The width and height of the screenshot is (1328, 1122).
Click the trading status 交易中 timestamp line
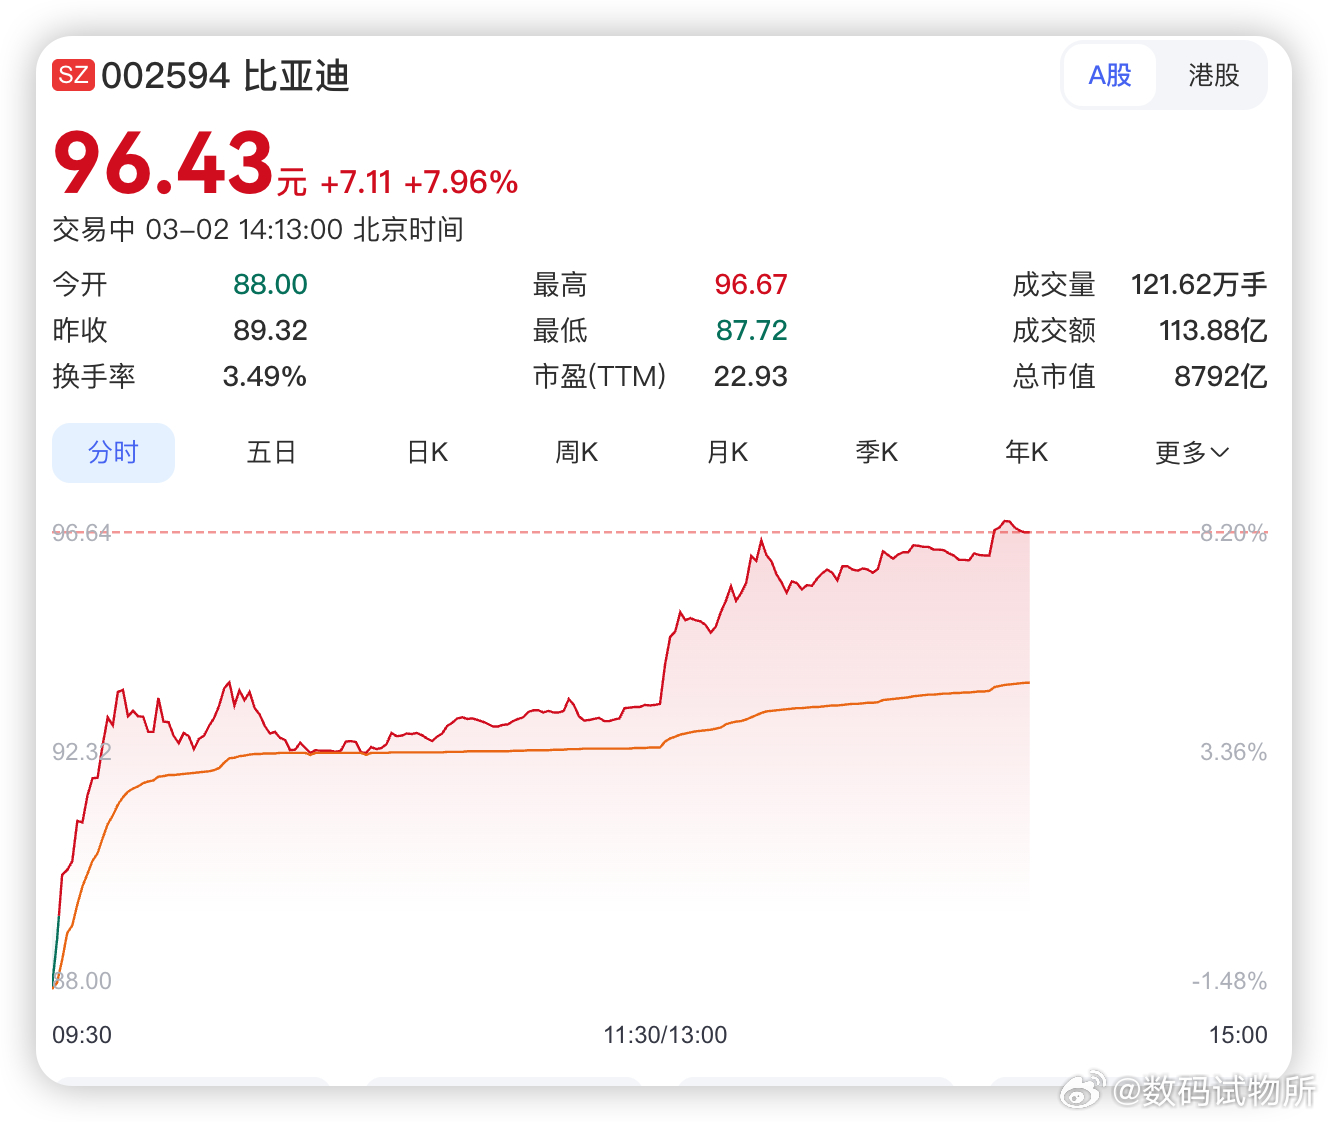coord(258,230)
